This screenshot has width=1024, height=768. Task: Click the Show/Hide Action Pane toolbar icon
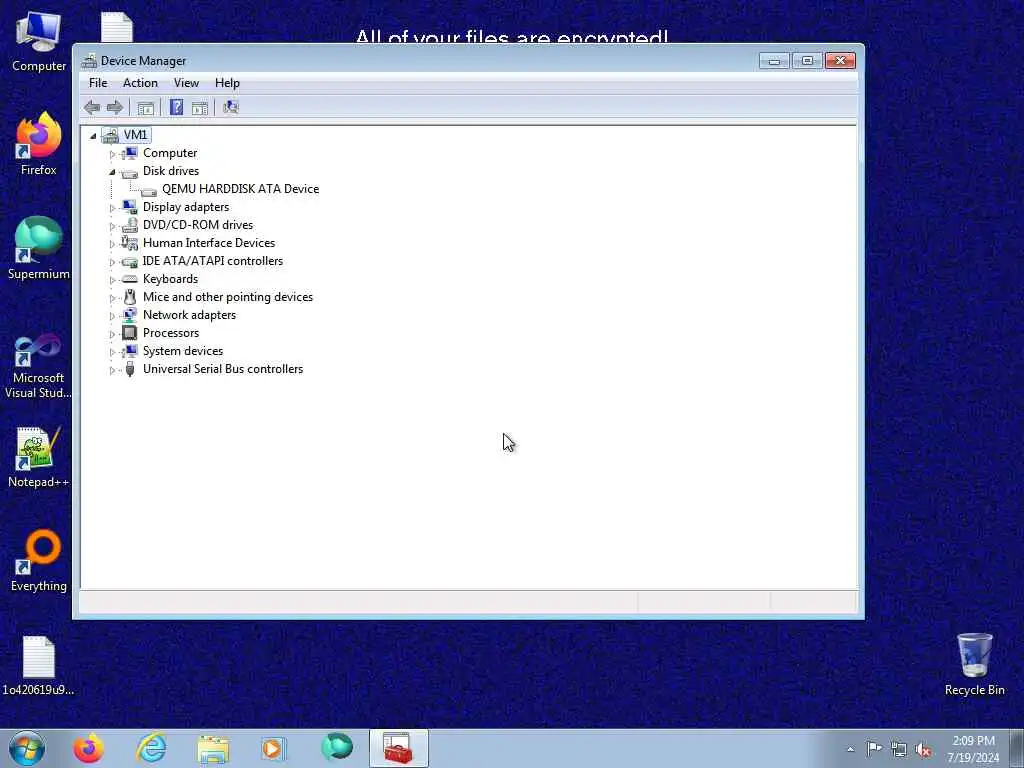point(200,108)
